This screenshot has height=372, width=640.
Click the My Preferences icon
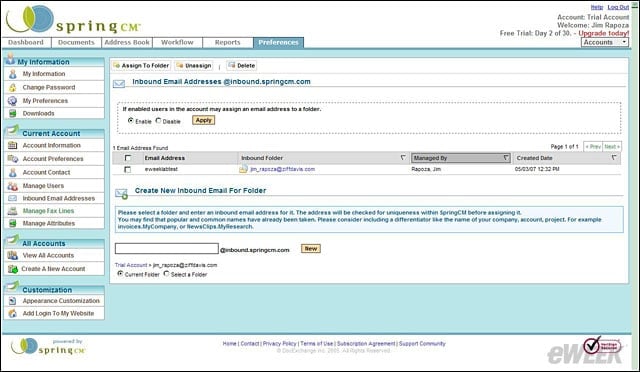tap(13, 100)
